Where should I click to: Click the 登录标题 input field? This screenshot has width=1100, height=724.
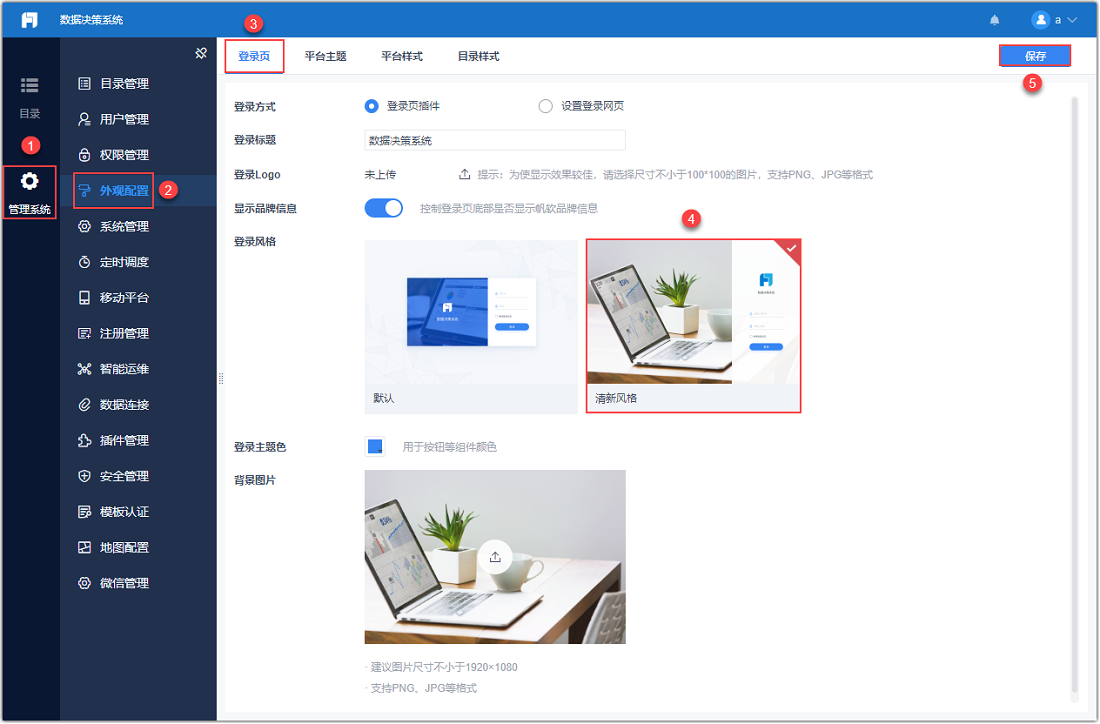tap(495, 140)
